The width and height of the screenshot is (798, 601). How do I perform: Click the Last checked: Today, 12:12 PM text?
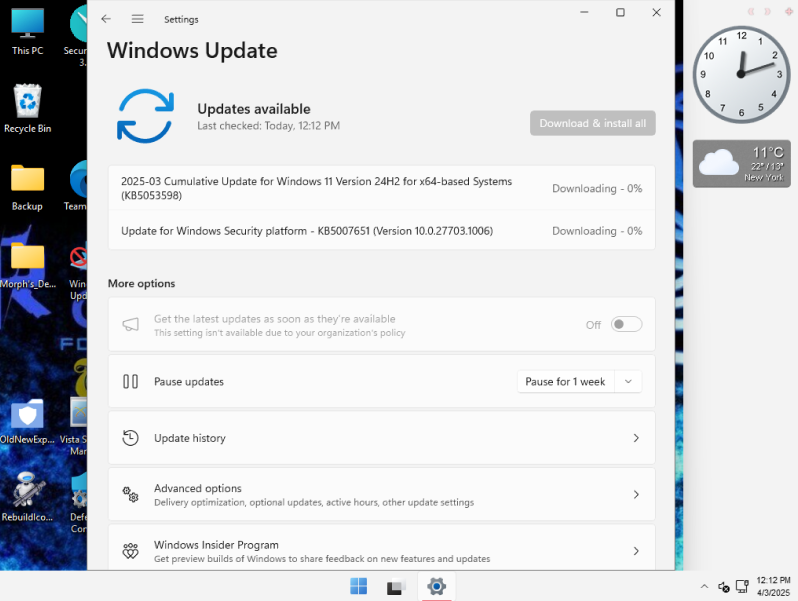268,126
